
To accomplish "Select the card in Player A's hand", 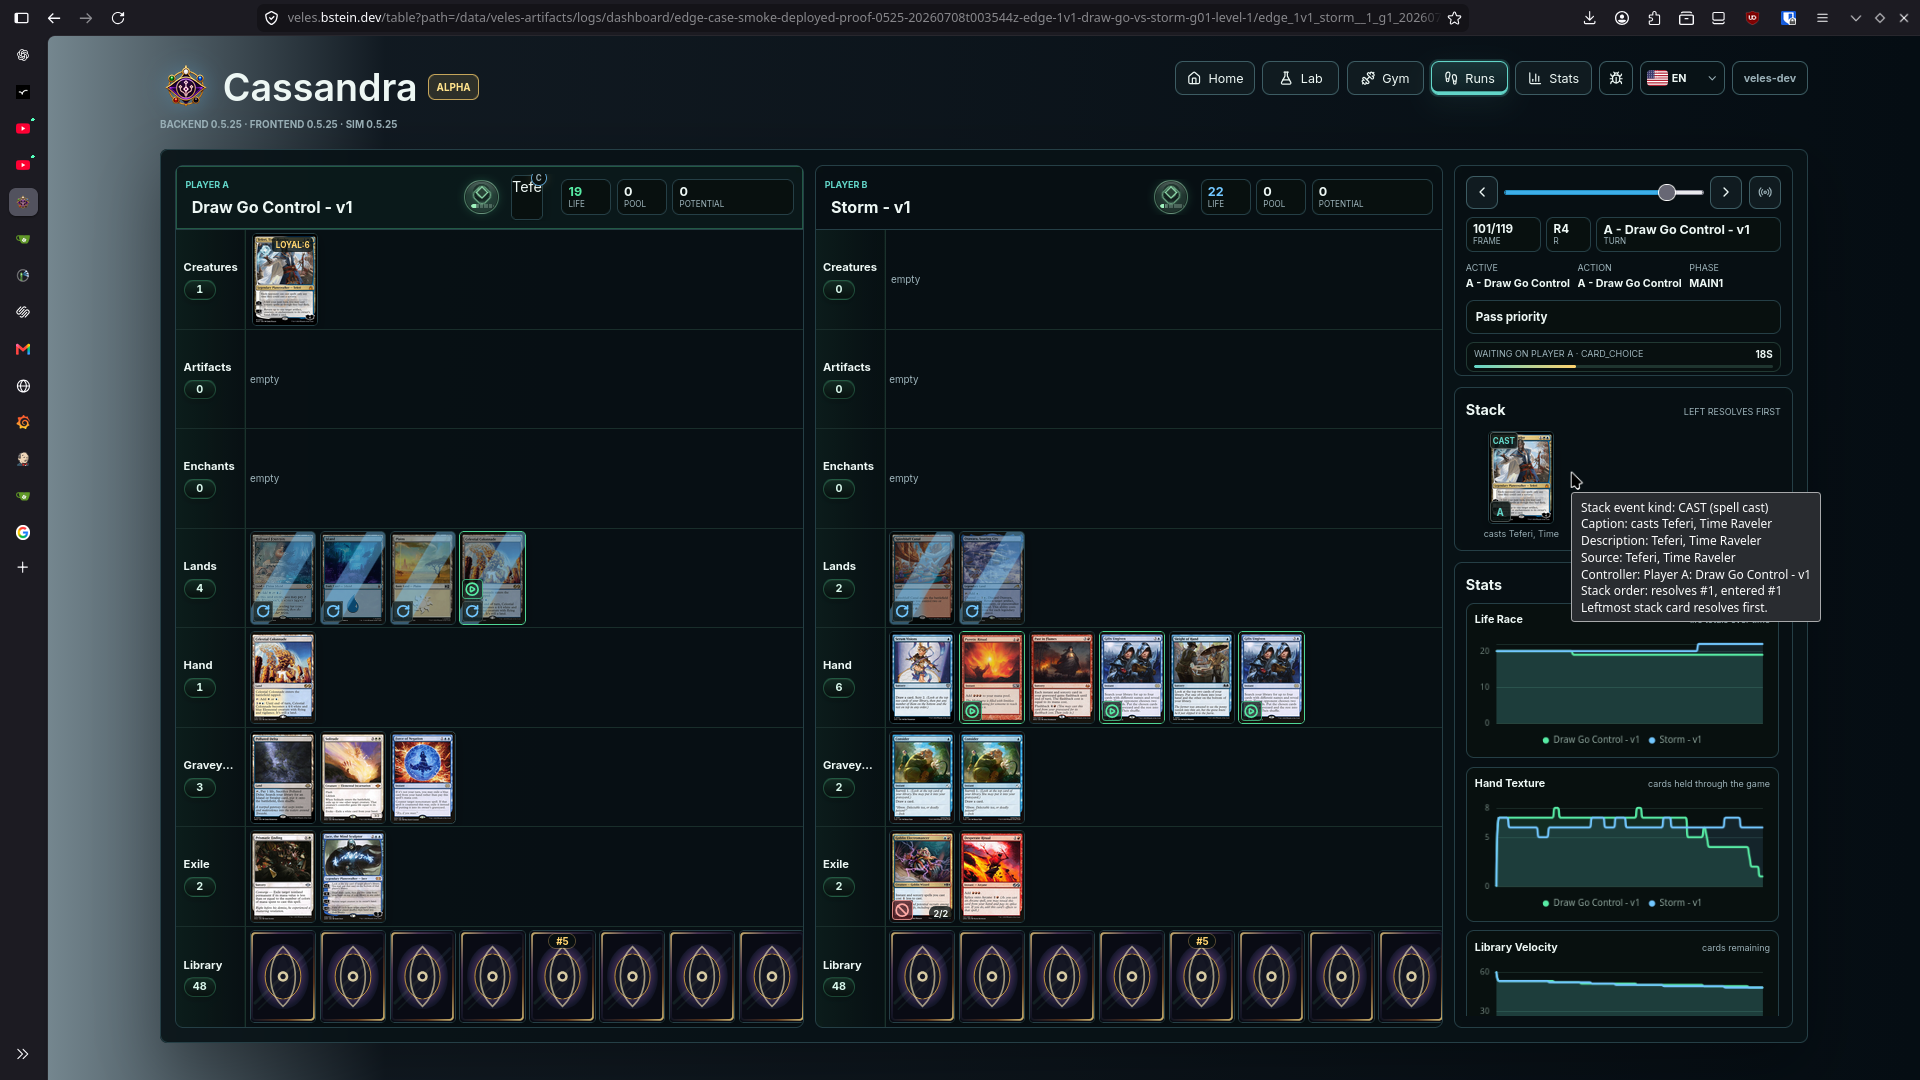I will (x=283, y=677).
